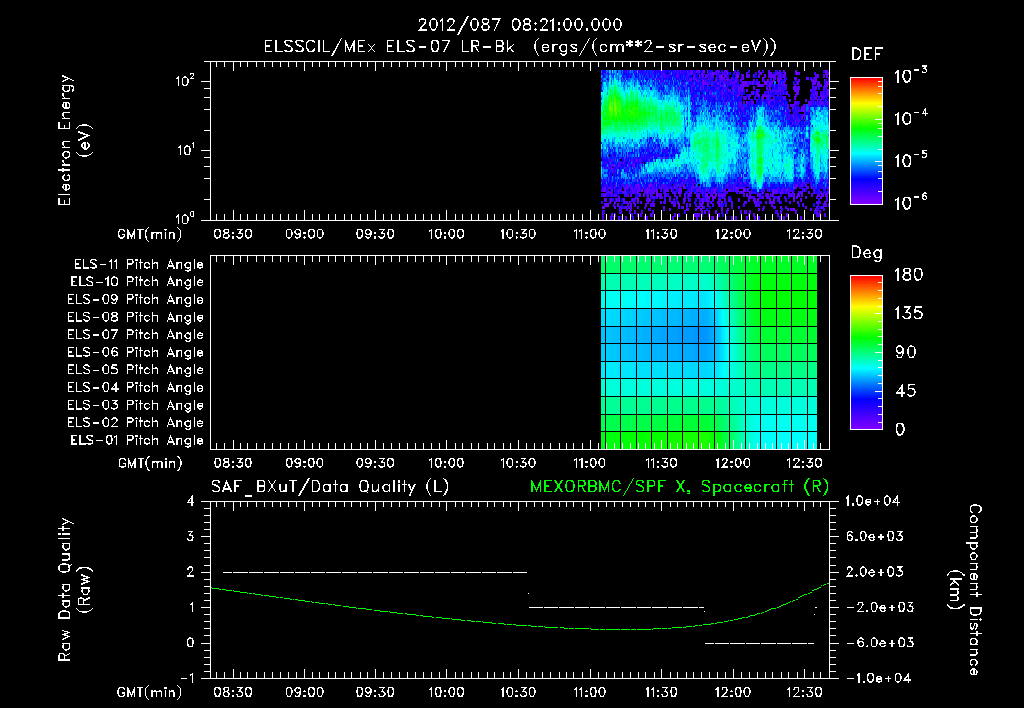Click the 45 value on the Deg scale

point(906,391)
